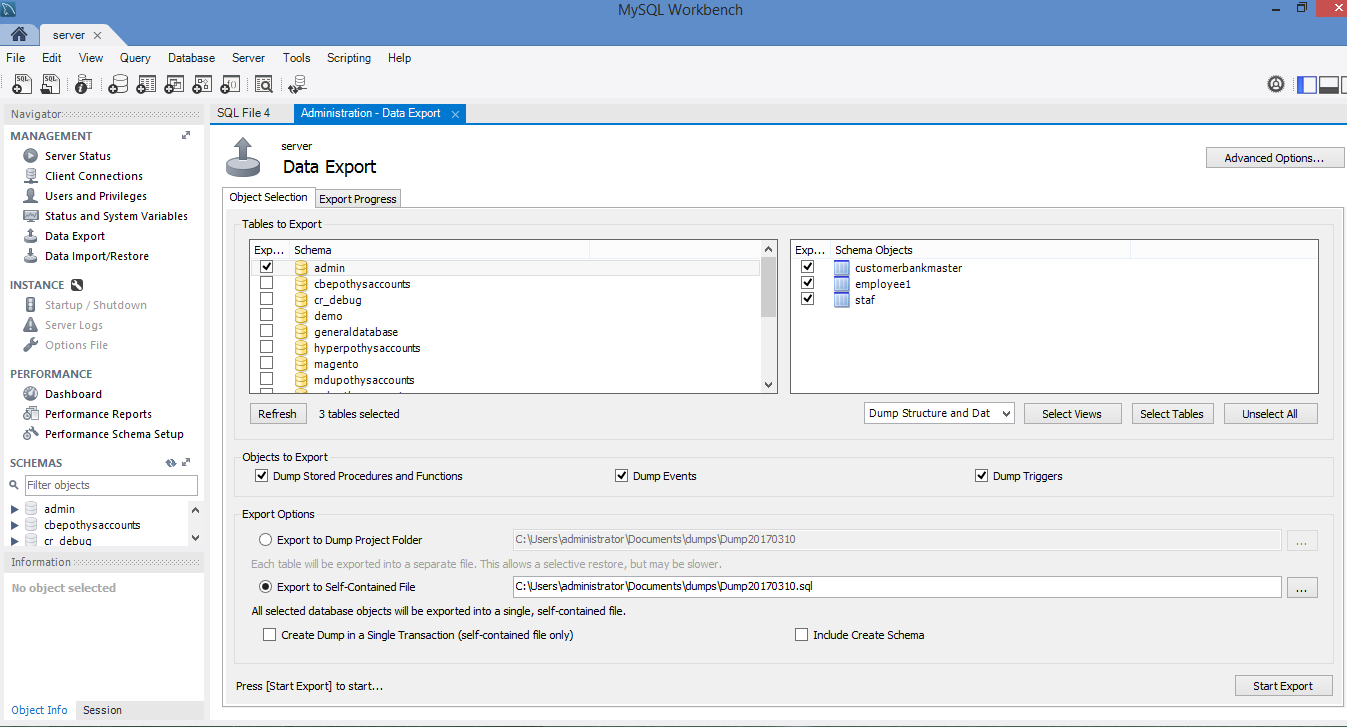Refresh the Schemas list icon
Screen dimensions: 1347x727
(x=171, y=463)
